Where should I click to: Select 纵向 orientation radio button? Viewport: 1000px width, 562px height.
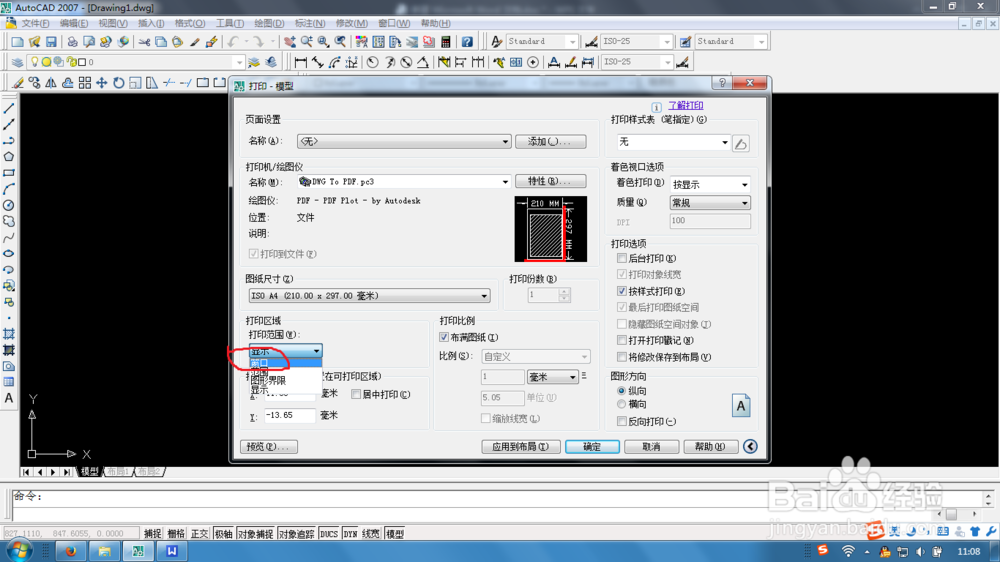click(621, 390)
